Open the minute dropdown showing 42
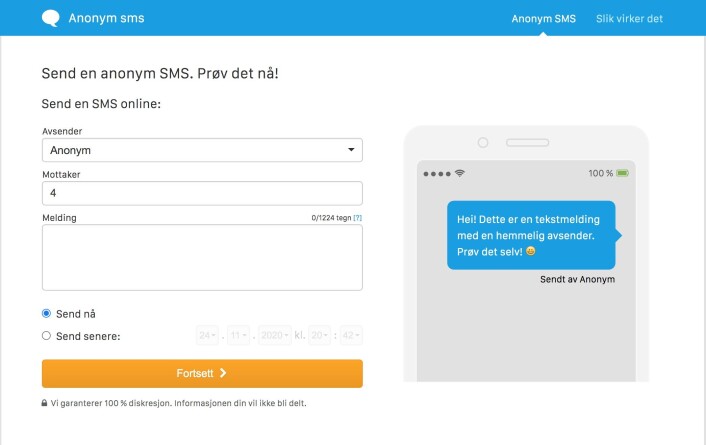706x445 pixels. [x=351, y=336]
